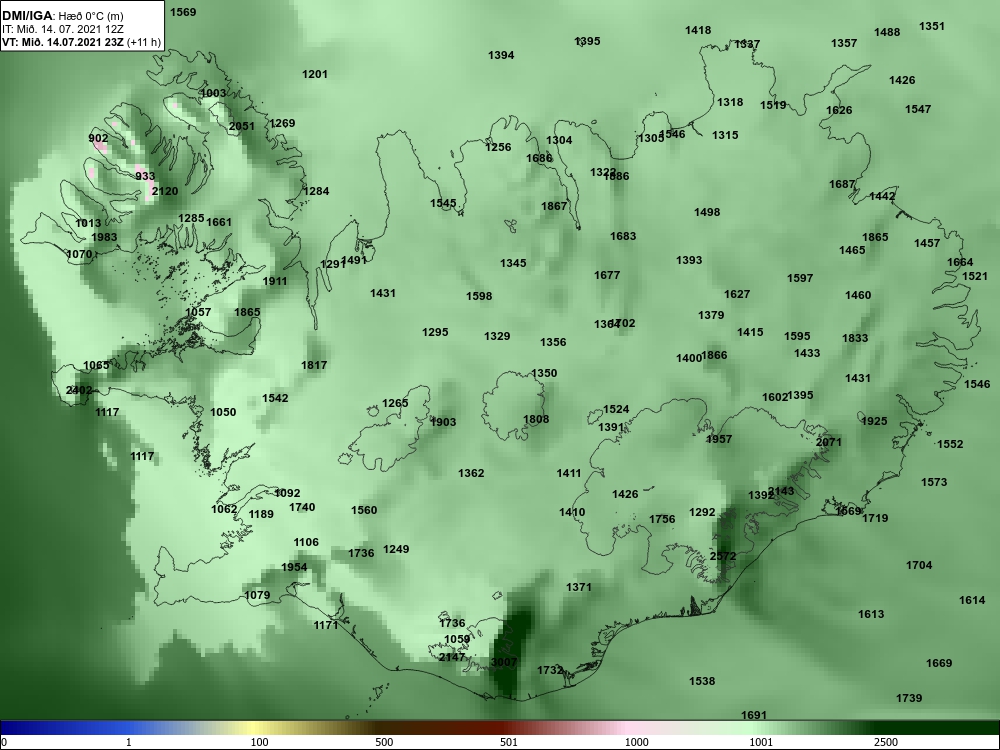Select the 1050 reading
The width and height of the screenshot is (1000, 750).
pyautogui.click(x=223, y=412)
